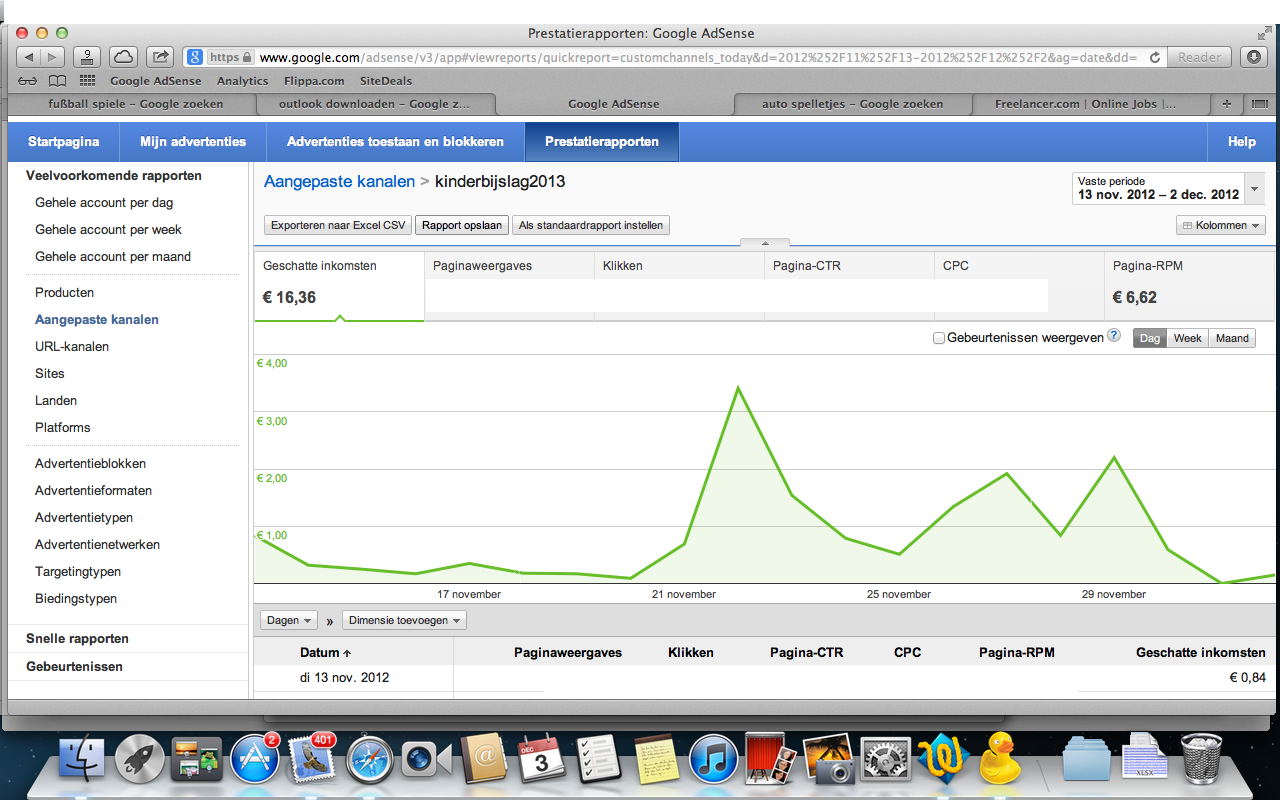Screen dimensions: 1280x800
Task: Open App Store with badge 2
Action: (x=255, y=761)
